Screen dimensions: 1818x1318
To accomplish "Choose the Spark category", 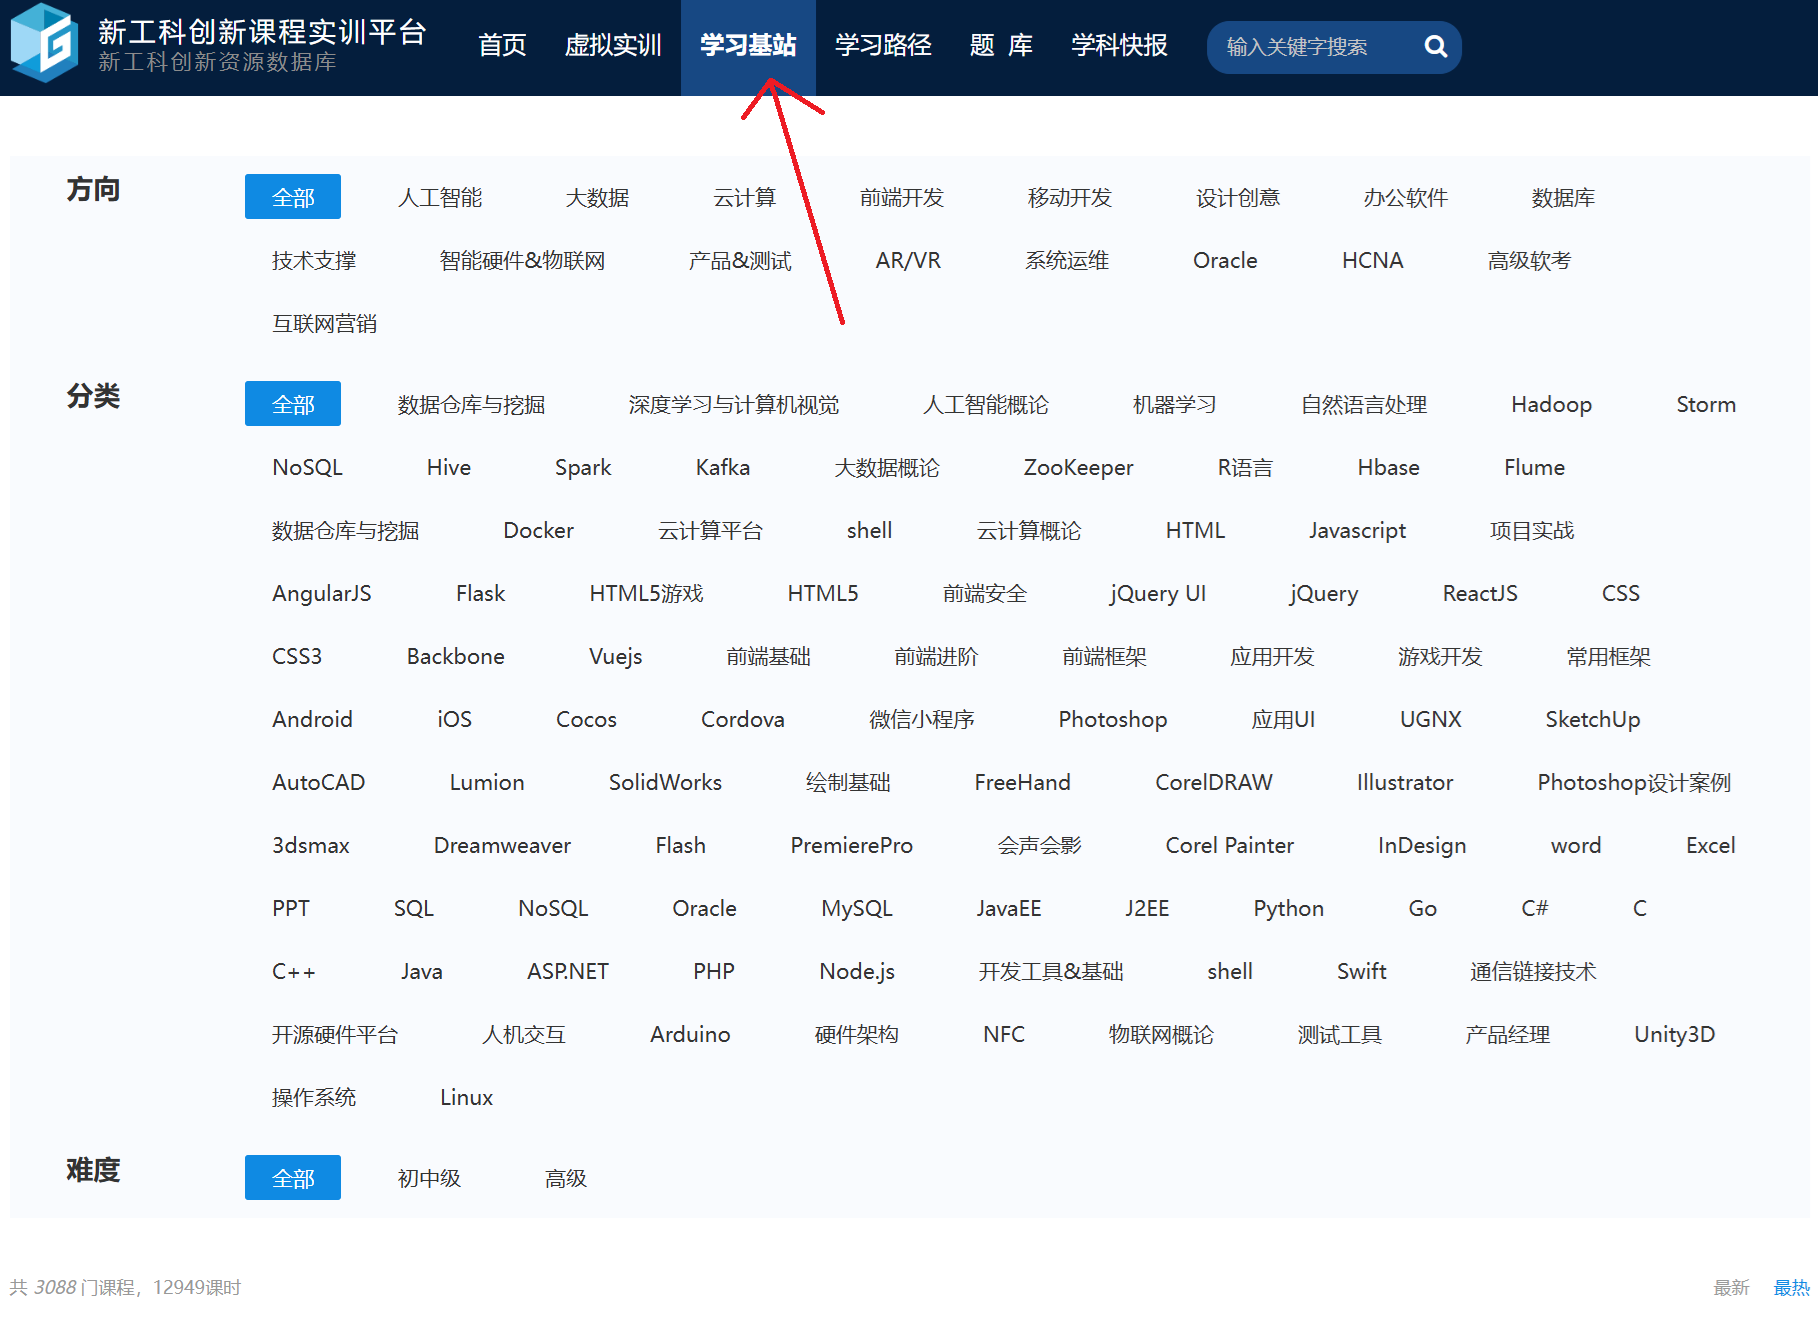I will 583,467.
